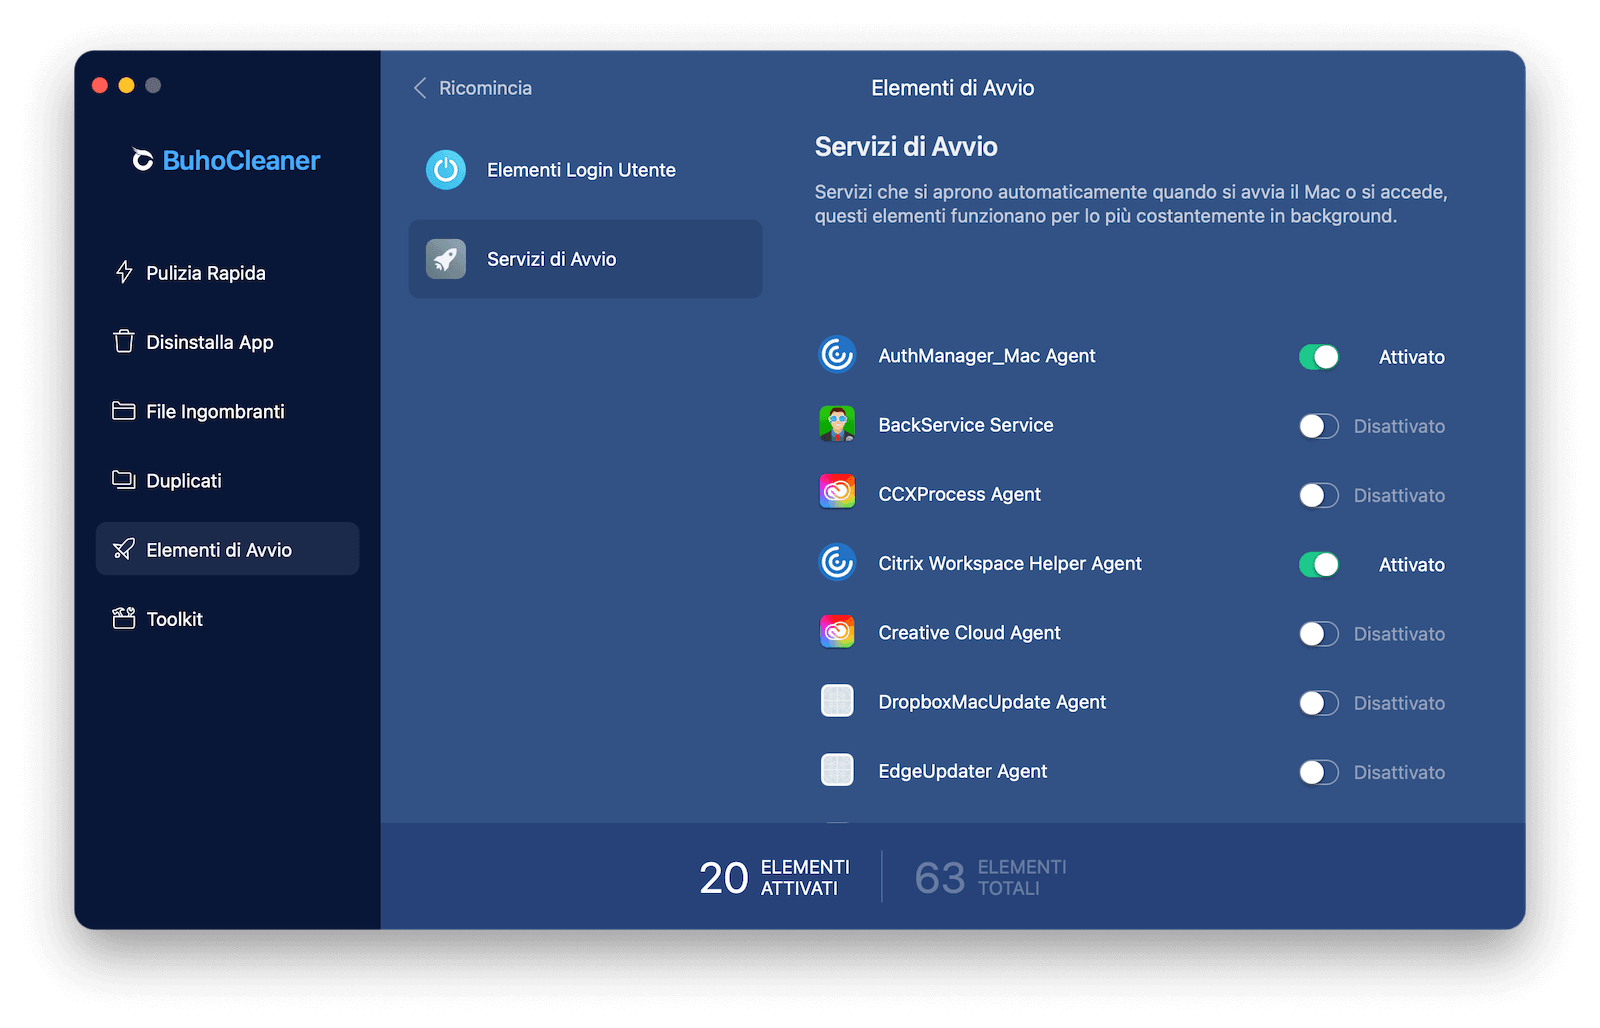Click the BuhoCleaner title text
The height and width of the screenshot is (1028, 1600).
(x=241, y=160)
